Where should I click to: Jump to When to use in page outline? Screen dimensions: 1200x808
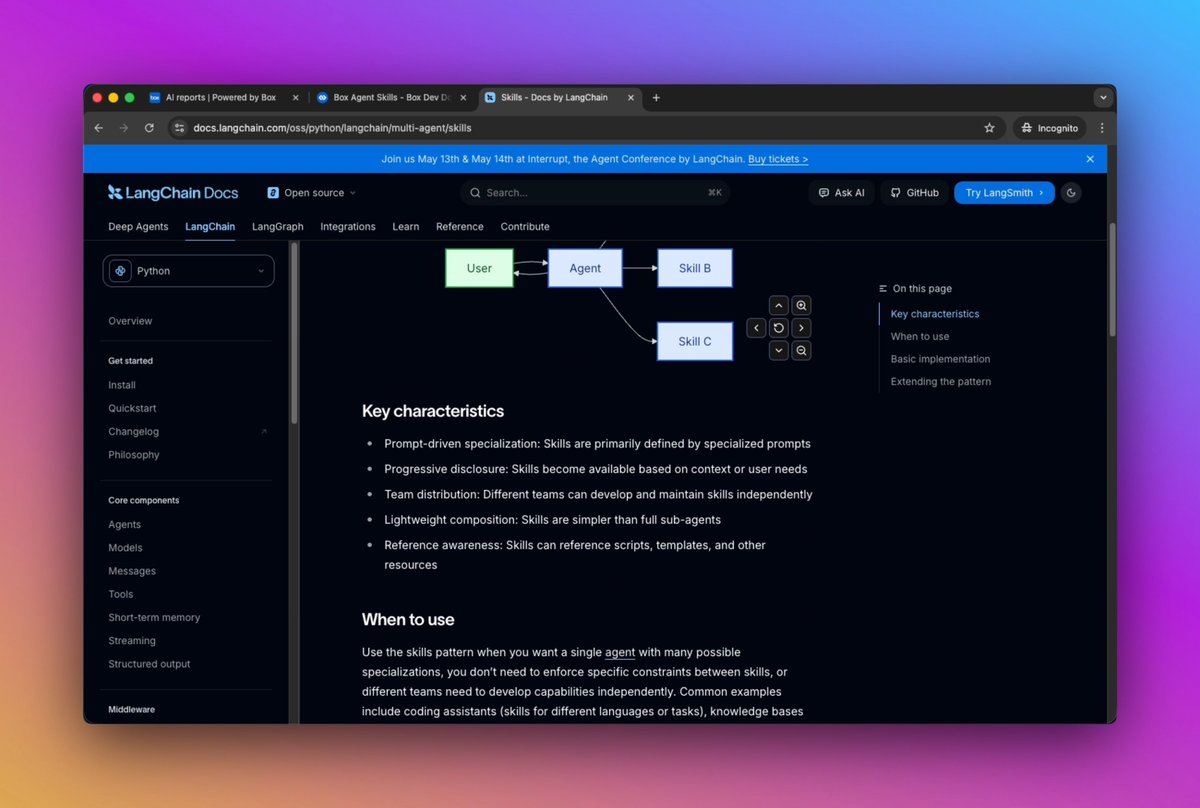[x=920, y=337]
